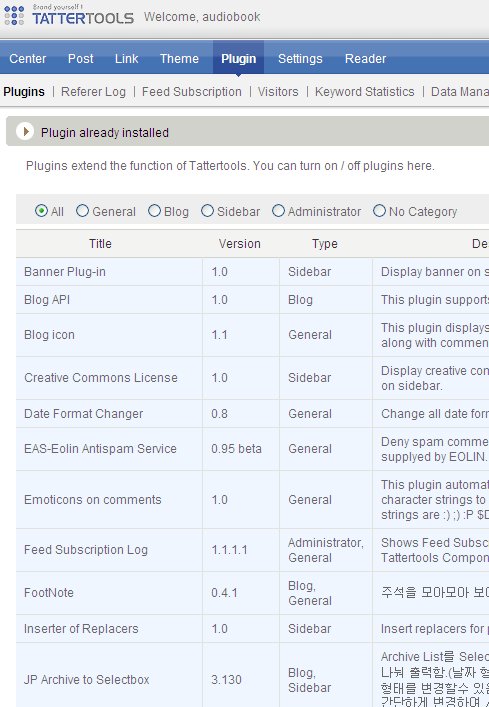Select the All category radio button

point(41,211)
